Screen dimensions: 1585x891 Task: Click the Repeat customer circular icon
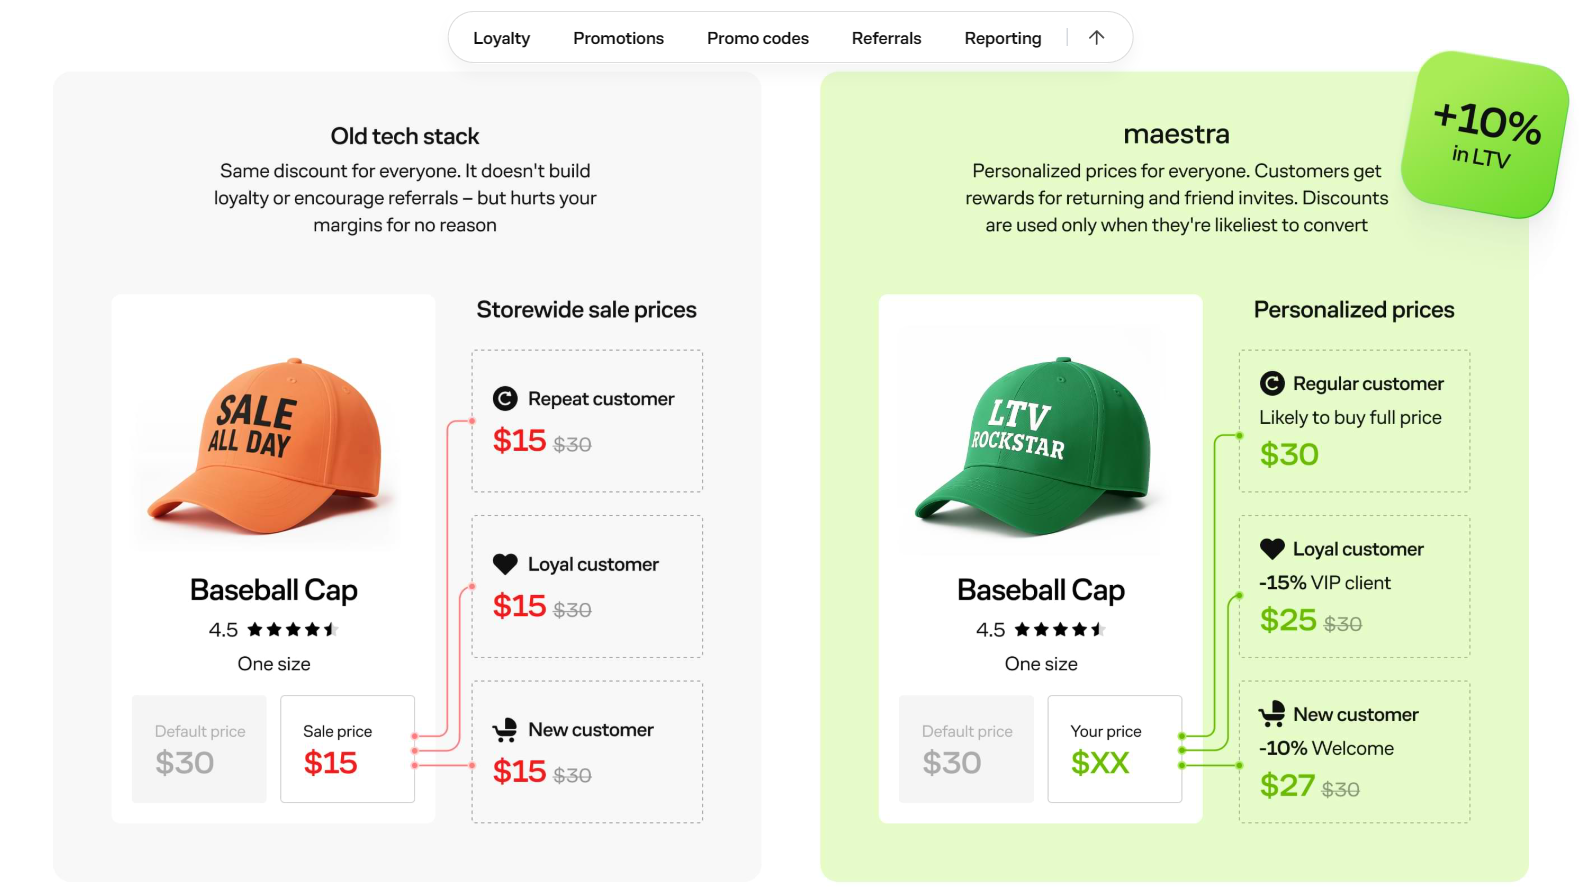click(x=505, y=399)
